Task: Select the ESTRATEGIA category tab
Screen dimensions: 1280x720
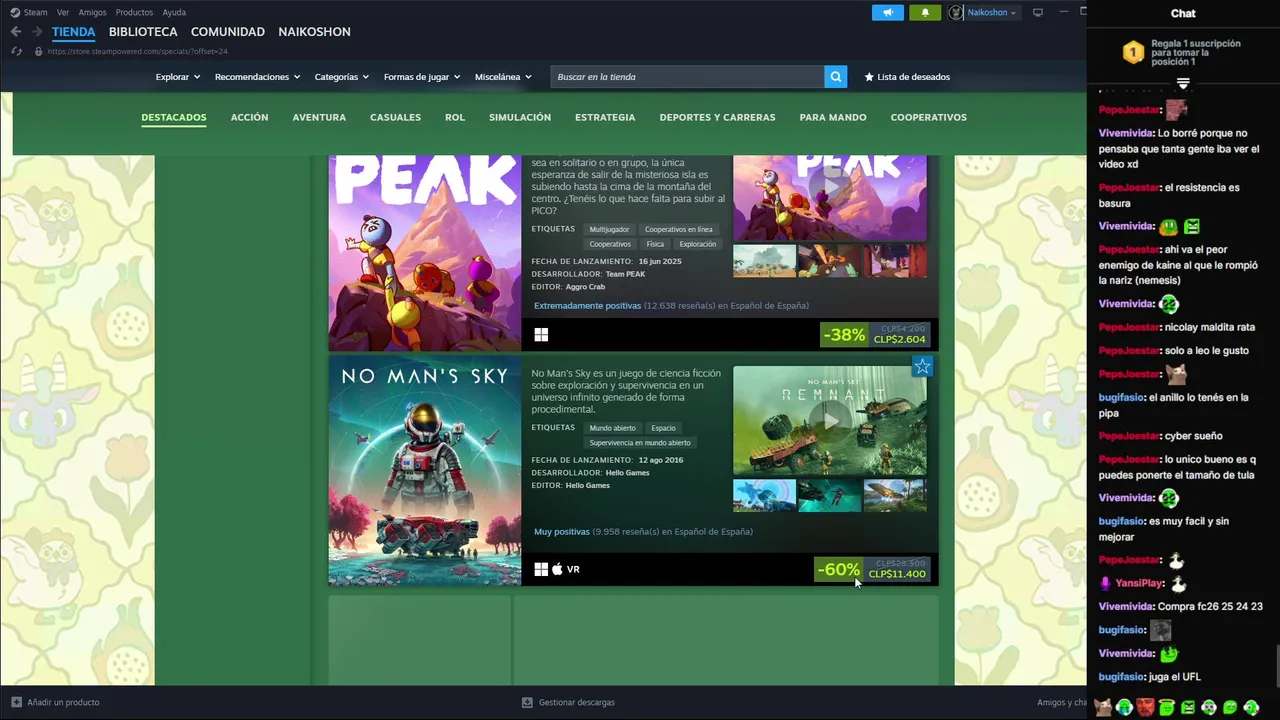Action: tap(605, 117)
